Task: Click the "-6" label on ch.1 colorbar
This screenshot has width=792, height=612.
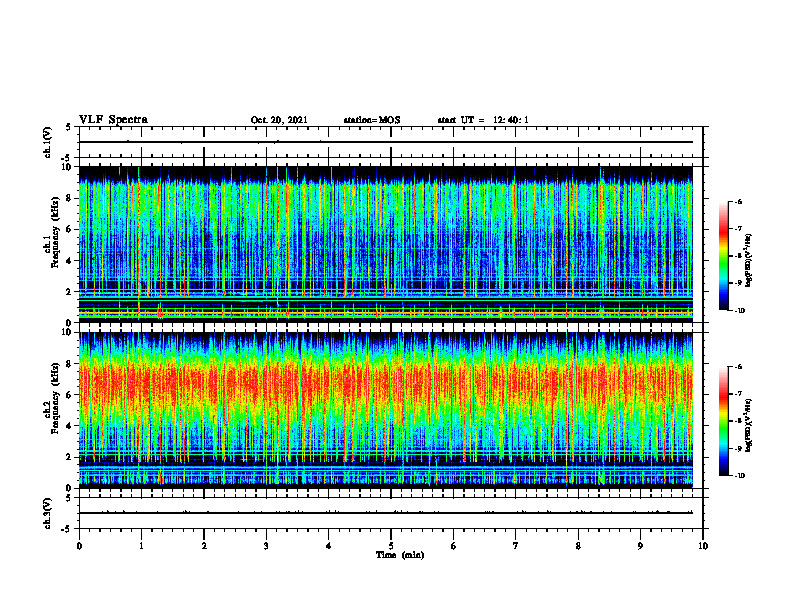Action: pyautogui.click(x=738, y=201)
